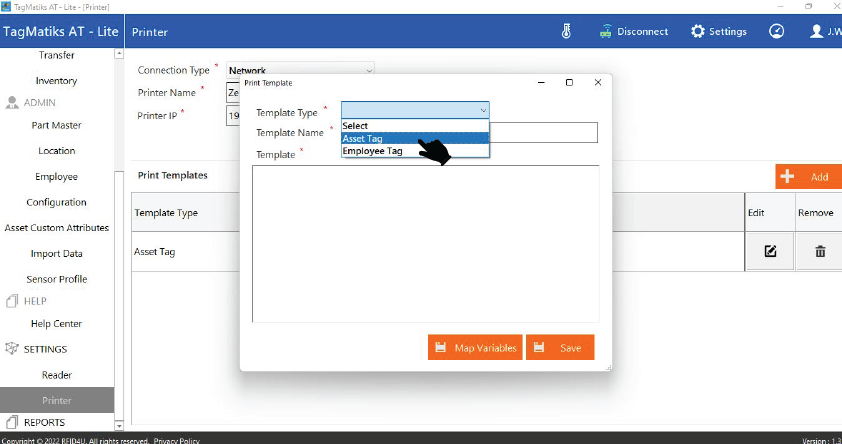Click the edit icon for Asset Tag
Screen dimensions: 842x444
click(770, 252)
